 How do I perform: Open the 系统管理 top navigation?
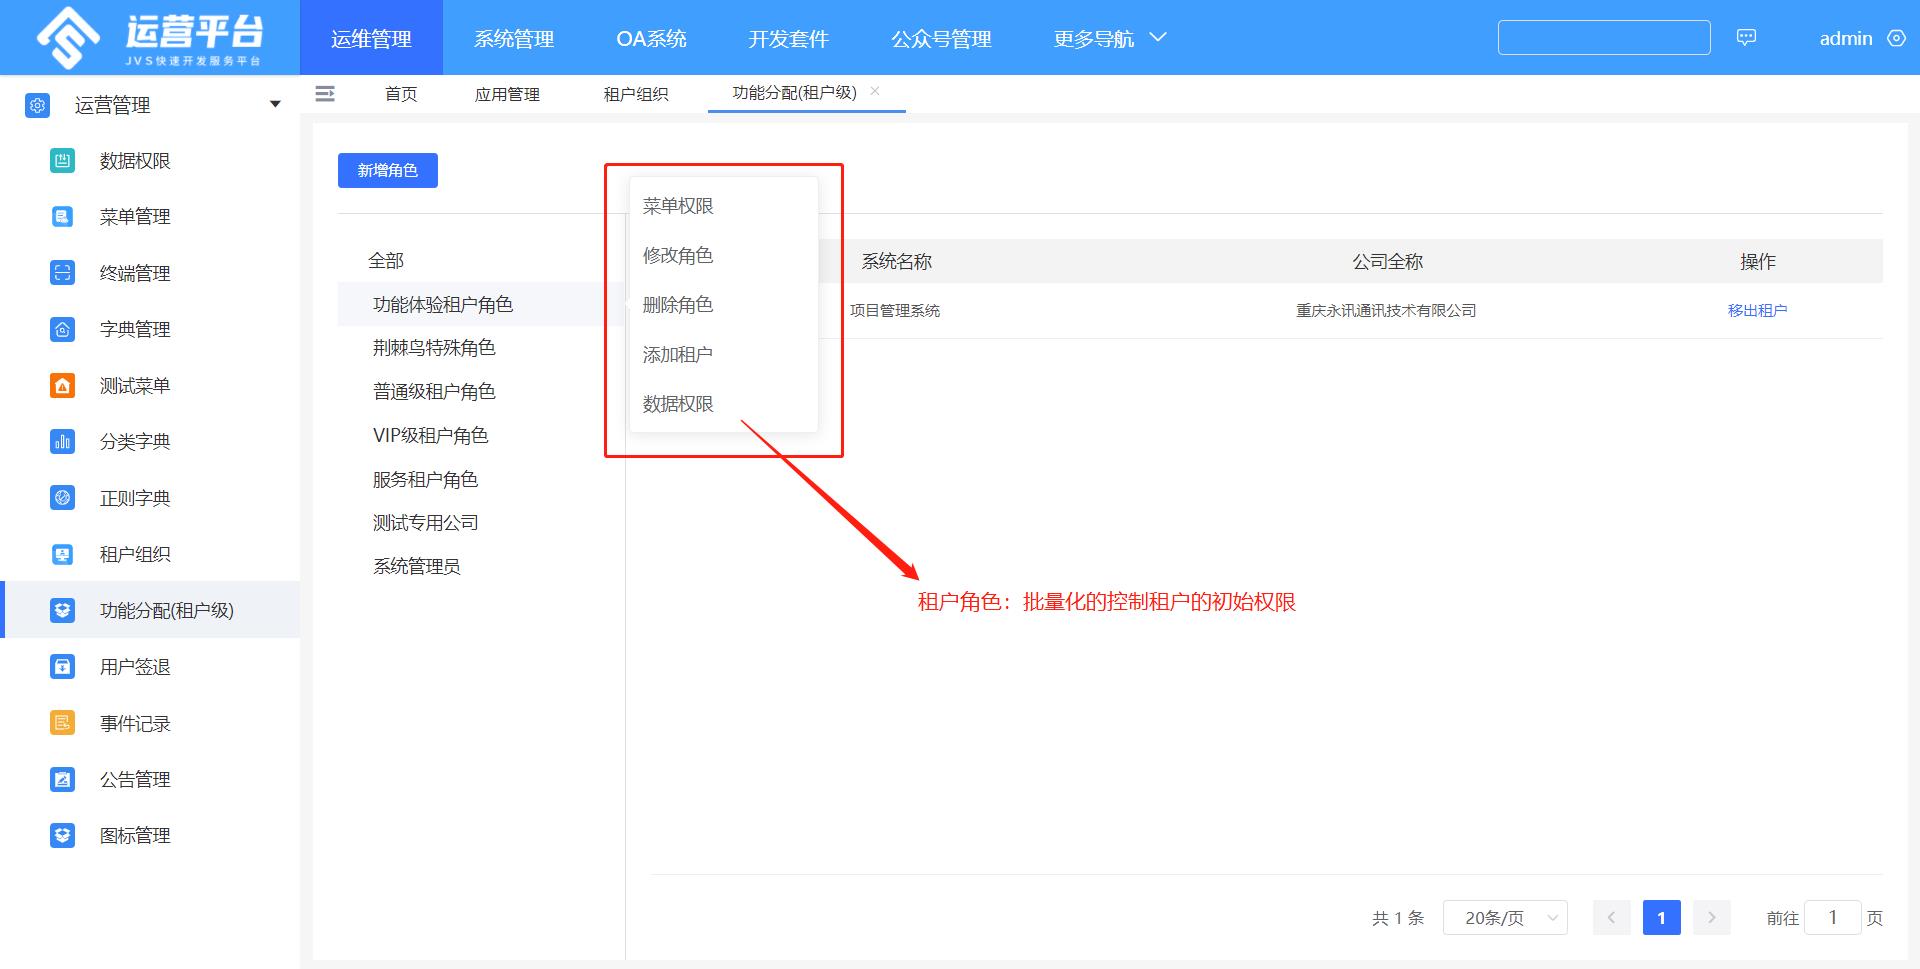[514, 38]
